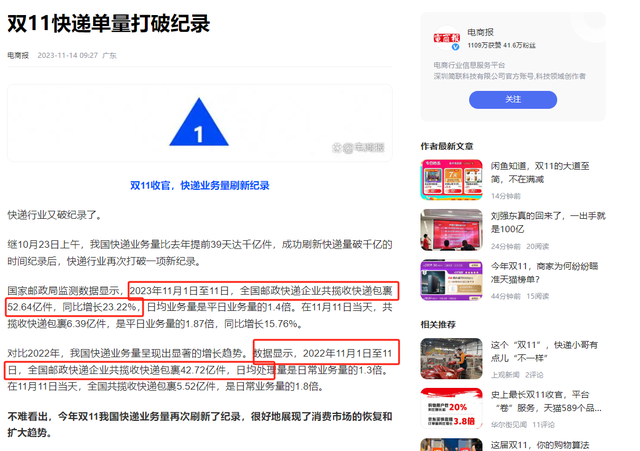640x451 pixels.
Task: Open the 电商报 author name in sidebar
Action: tap(480, 32)
